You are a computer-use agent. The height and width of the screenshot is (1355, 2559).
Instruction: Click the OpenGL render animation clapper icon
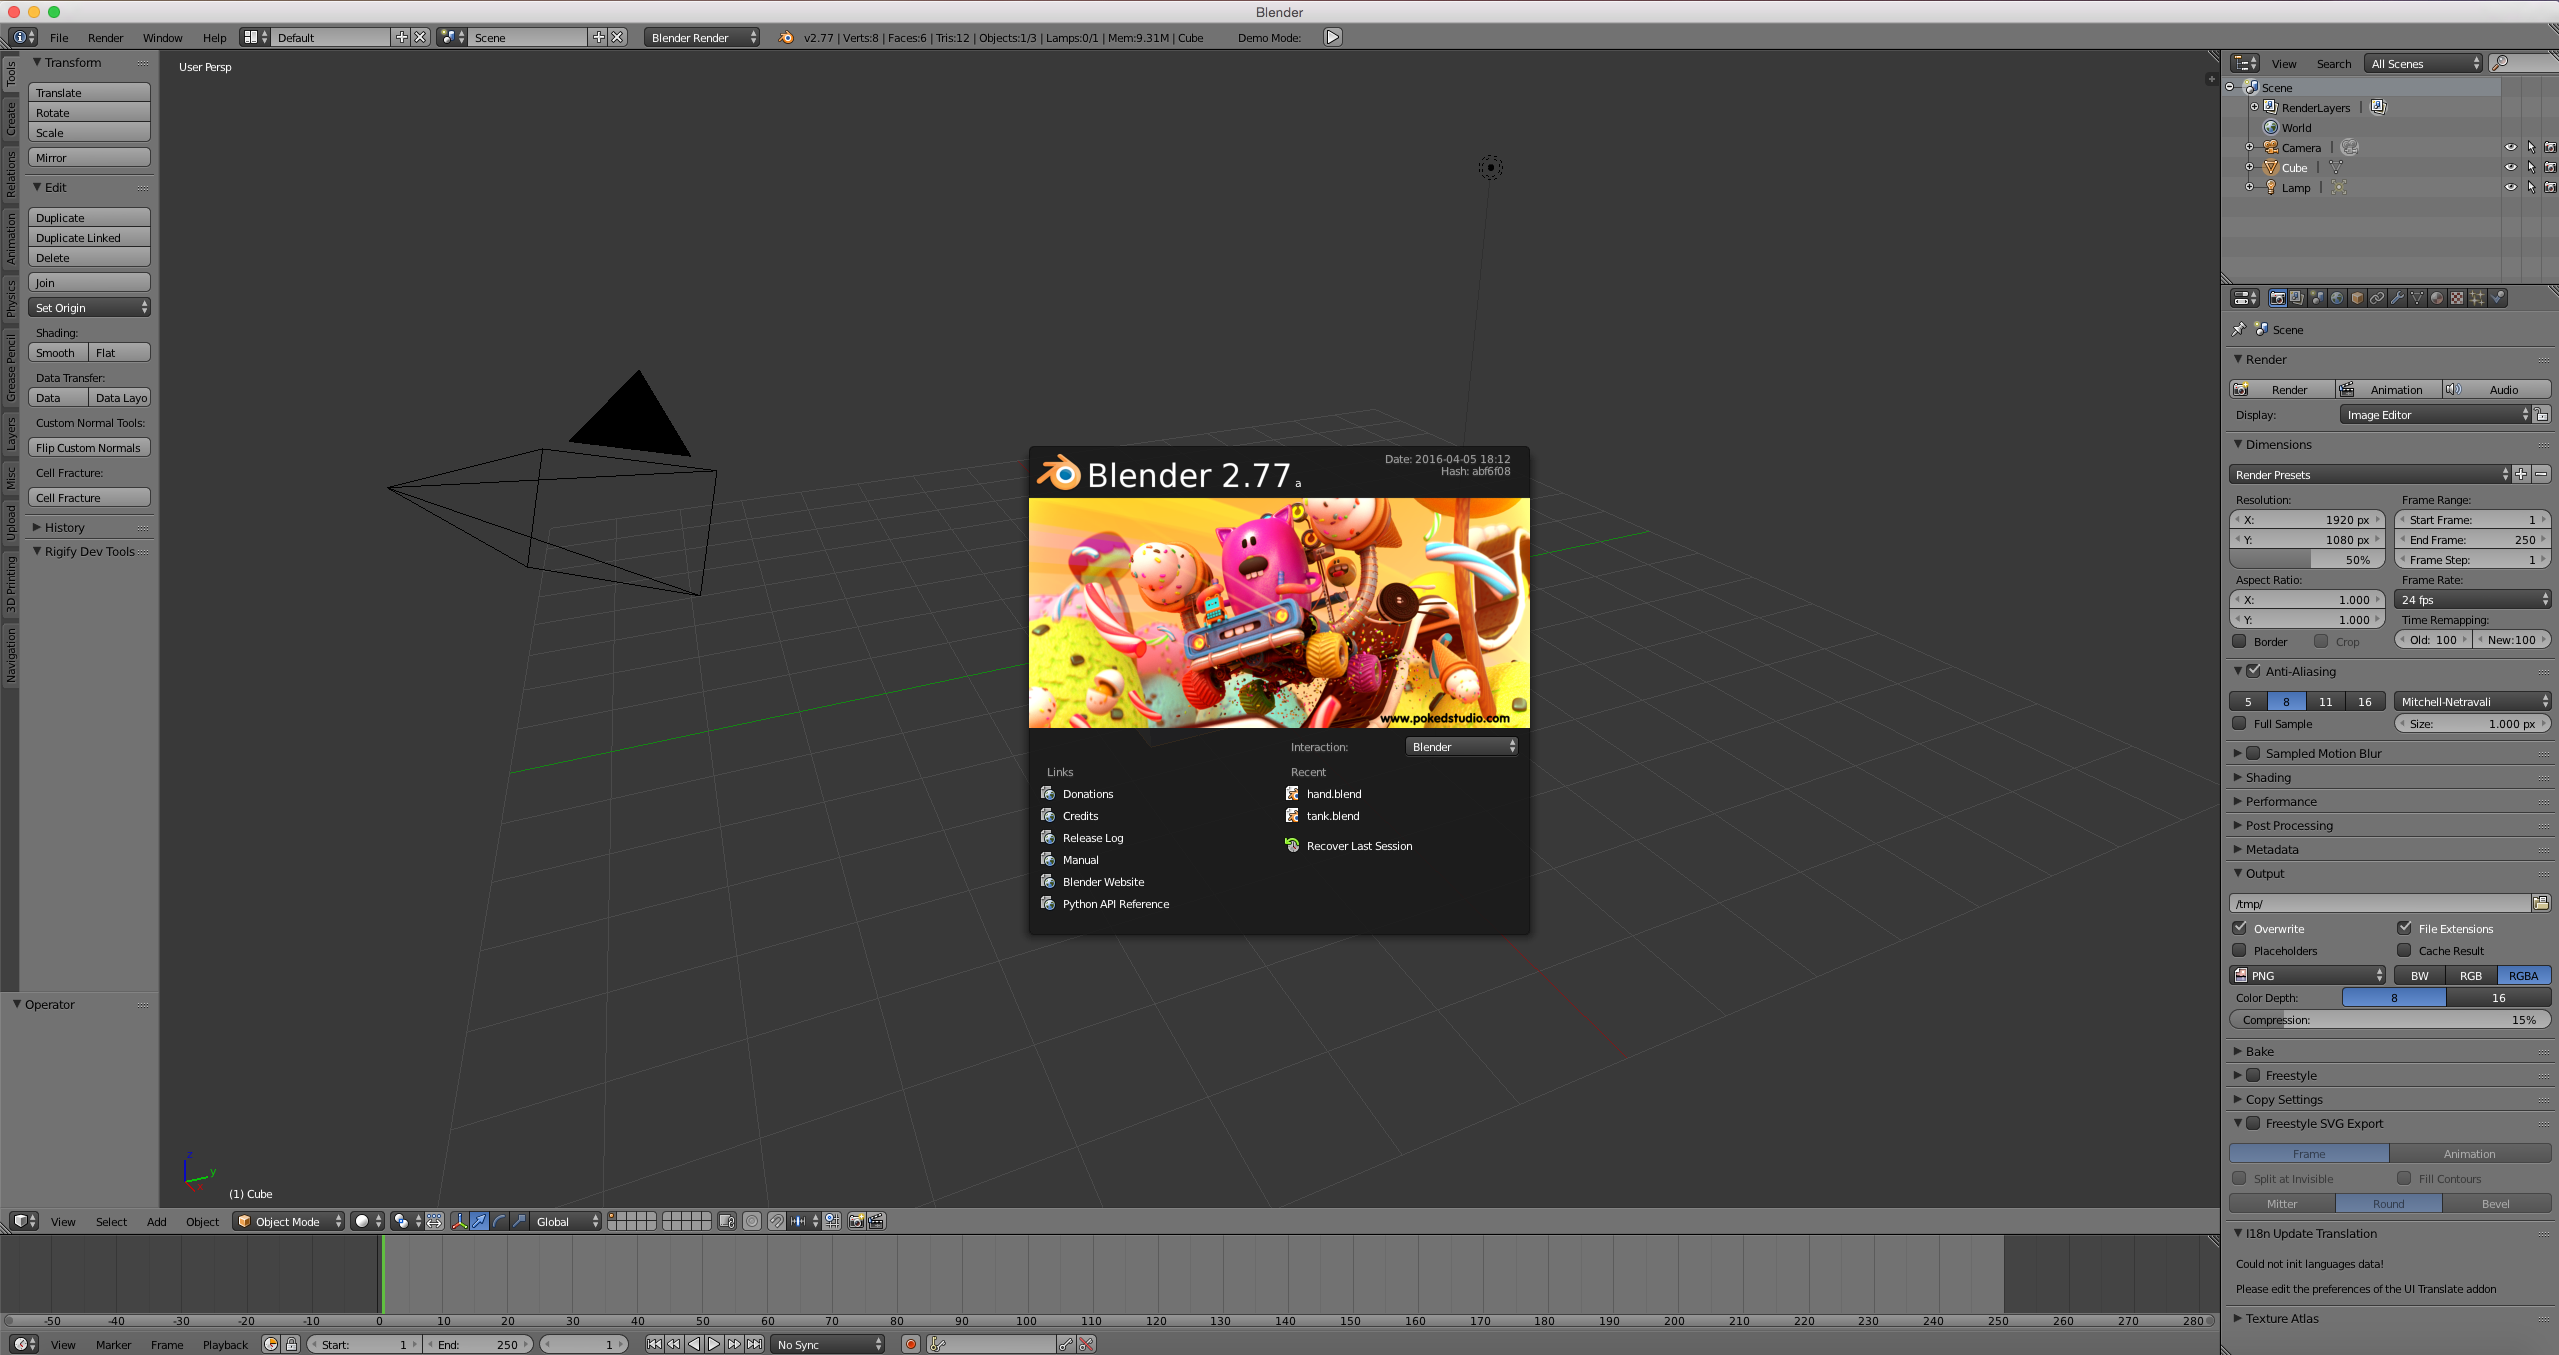pos(876,1221)
